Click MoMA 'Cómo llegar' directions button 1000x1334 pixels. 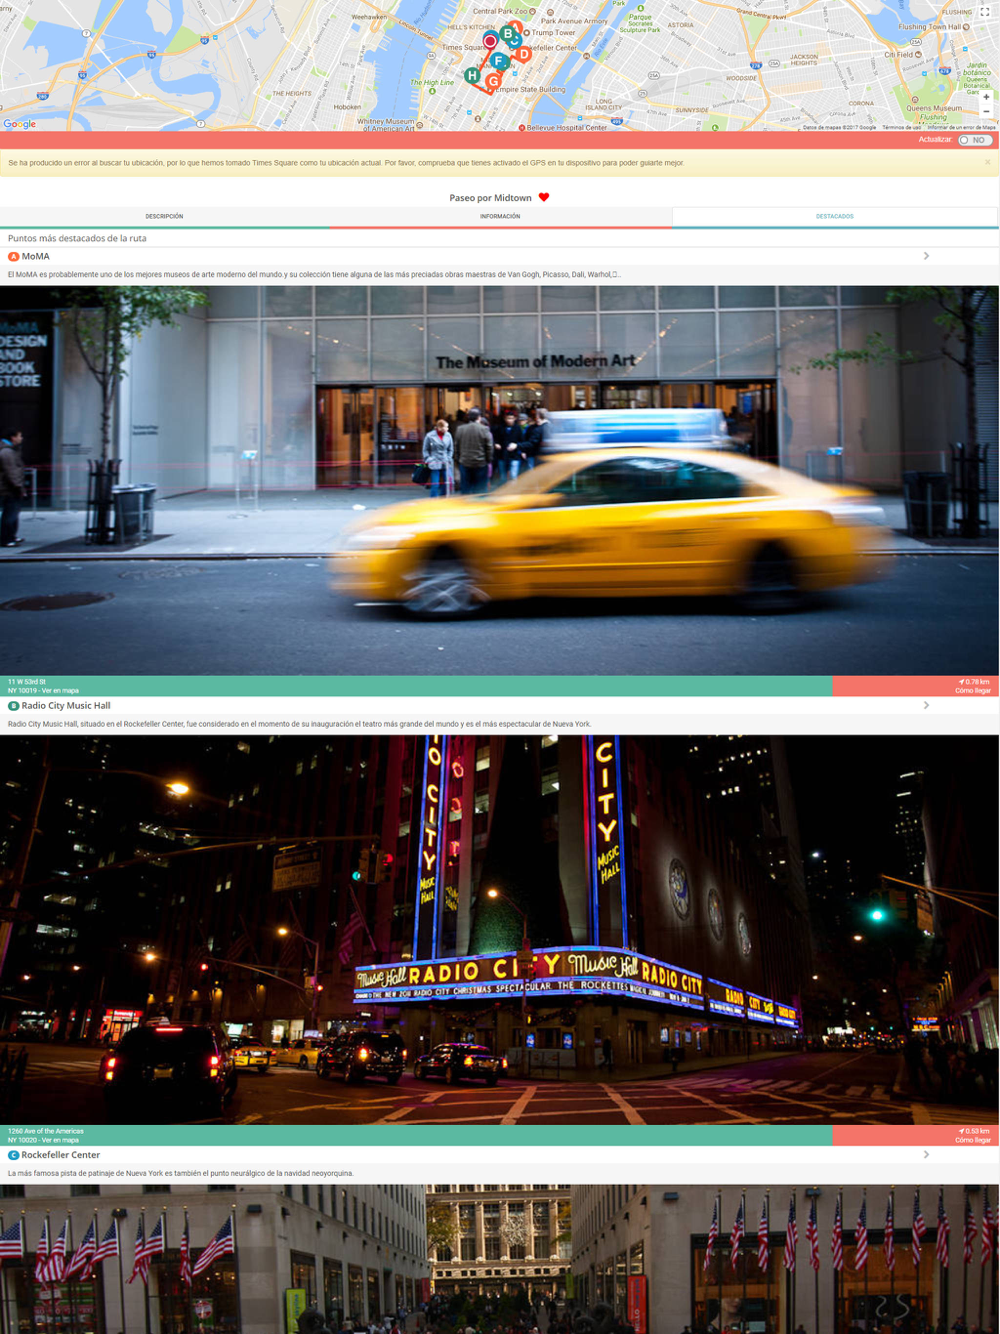coord(915,686)
